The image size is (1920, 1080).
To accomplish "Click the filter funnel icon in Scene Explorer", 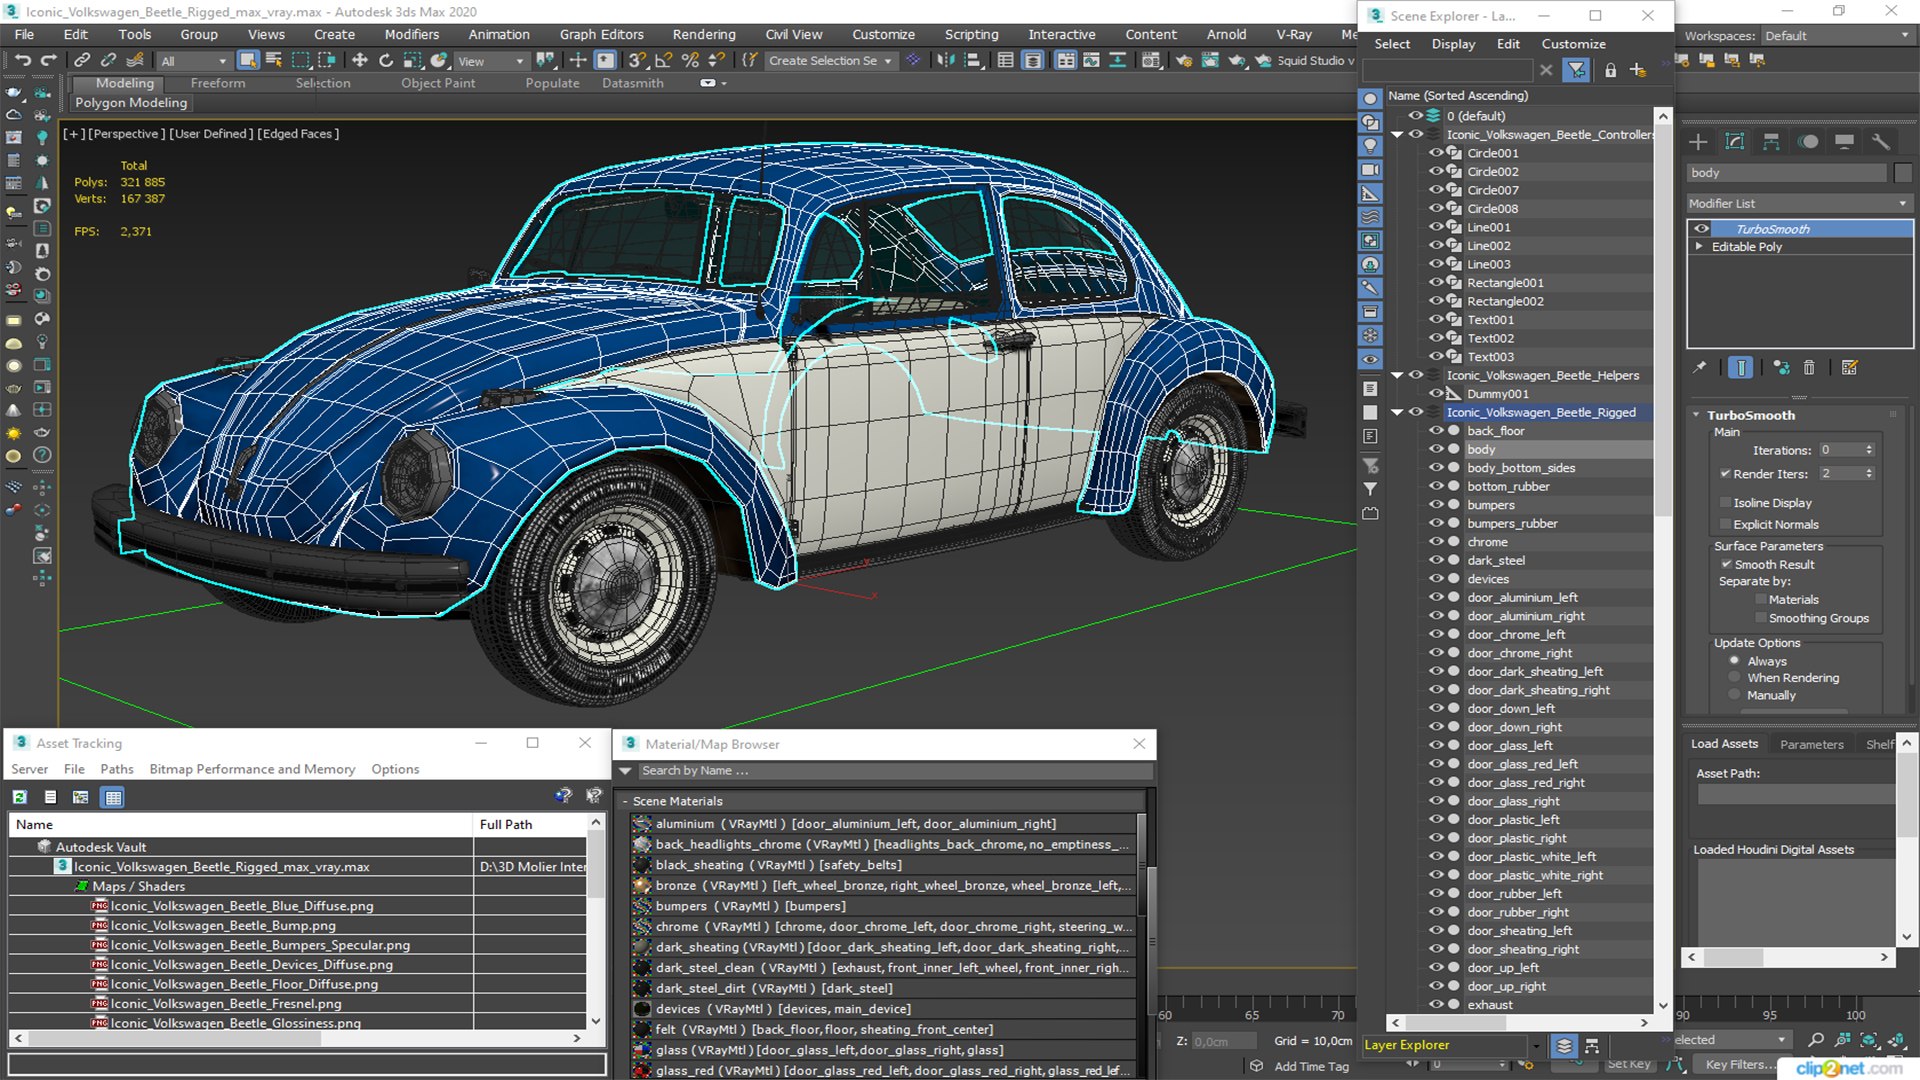I will pos(1576,70).
